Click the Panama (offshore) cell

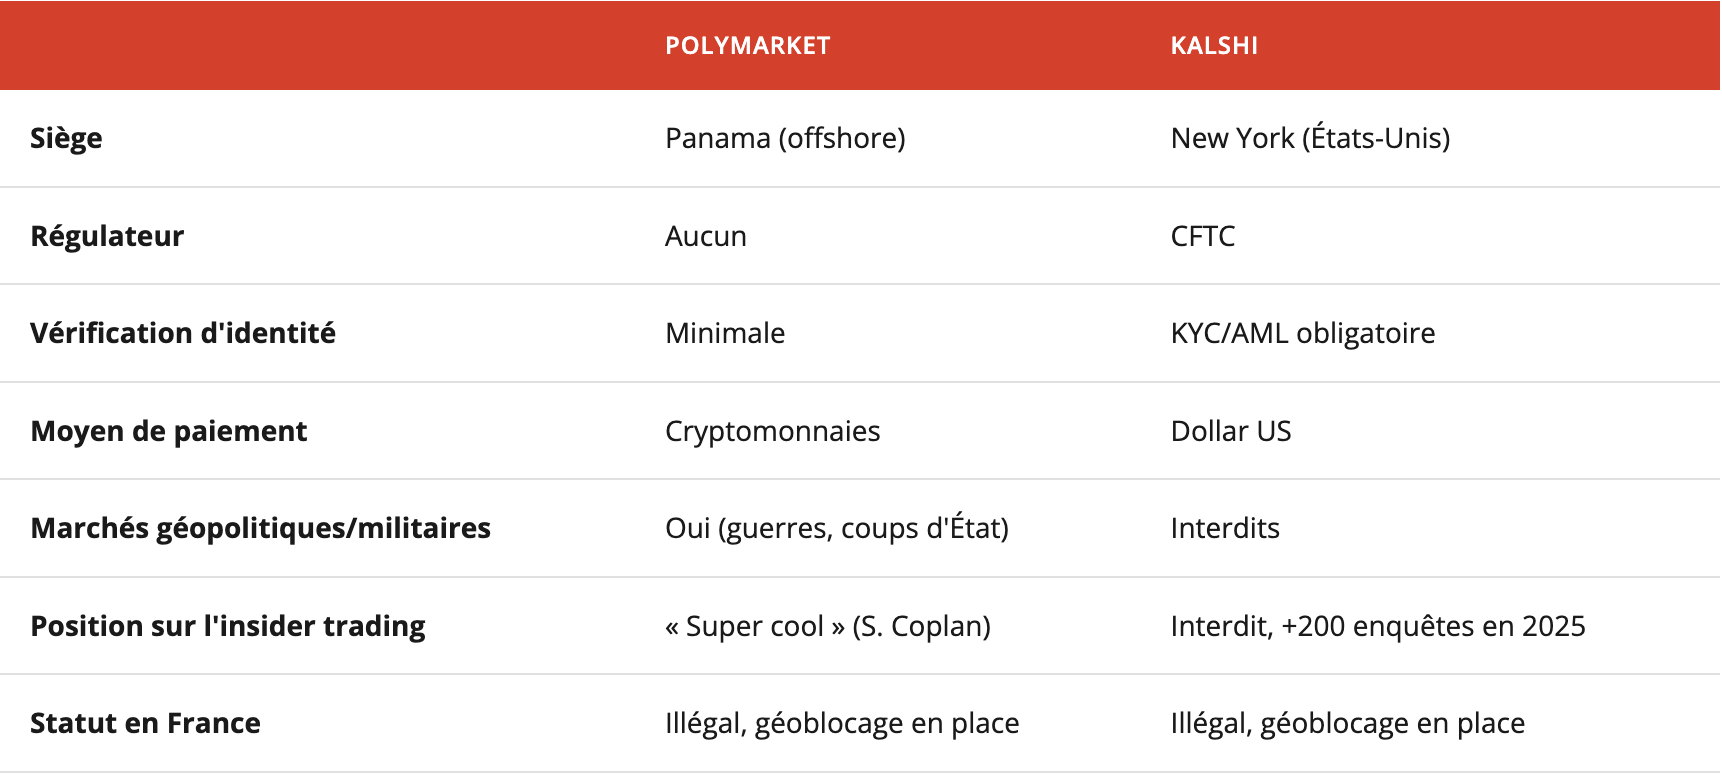click(785, 138)
